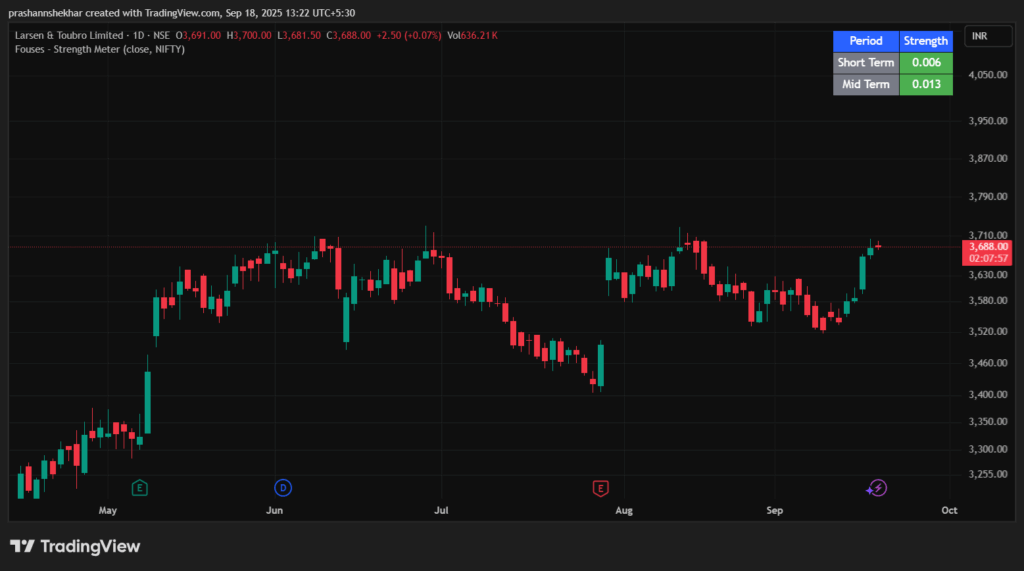Click the 0.006 short term strength value
The width and height of the screenshot is (1024, 571).
[926, 63]
